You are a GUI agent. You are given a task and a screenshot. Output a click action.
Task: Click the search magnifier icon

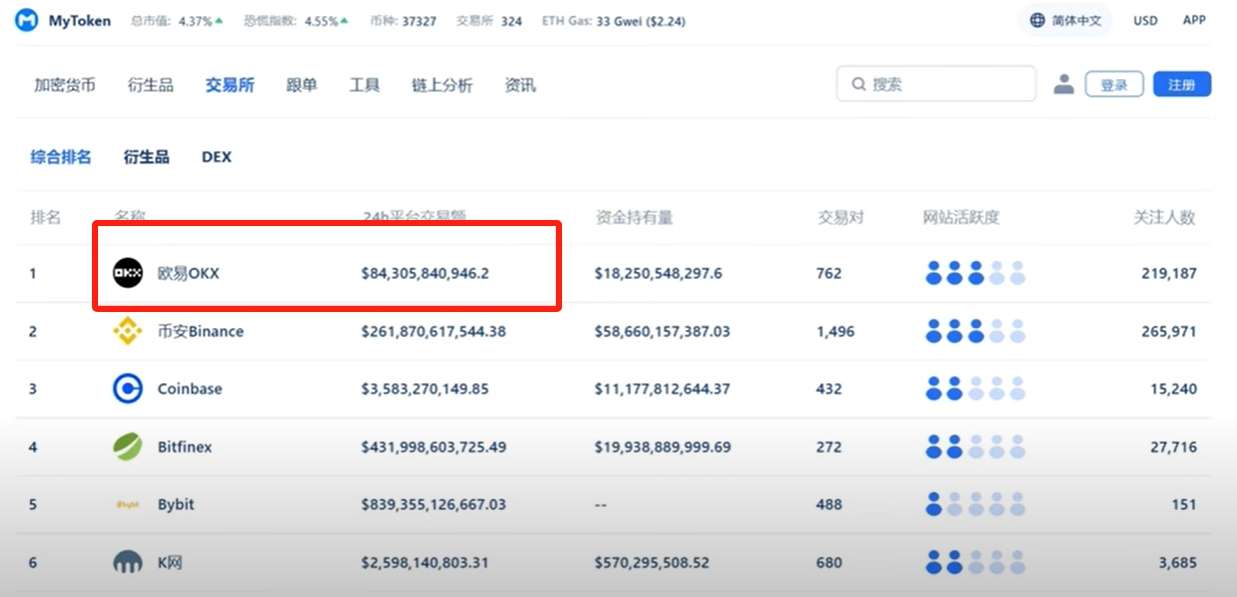858,85
